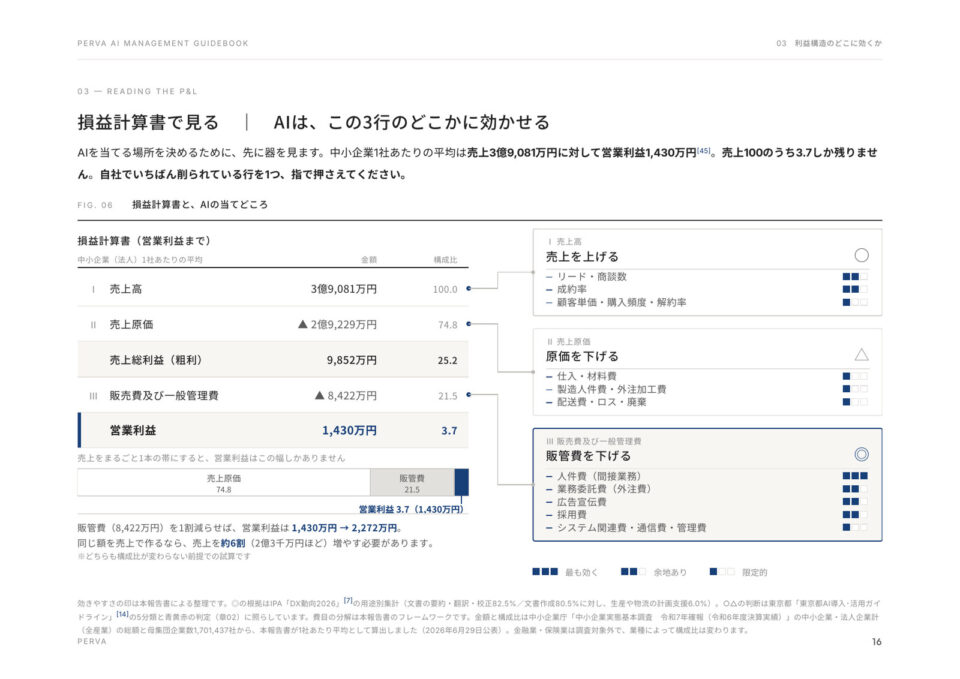Screen dimensions: 960x679
Task: Click the card title 原価を下げる
Action: tap(582, 356)
